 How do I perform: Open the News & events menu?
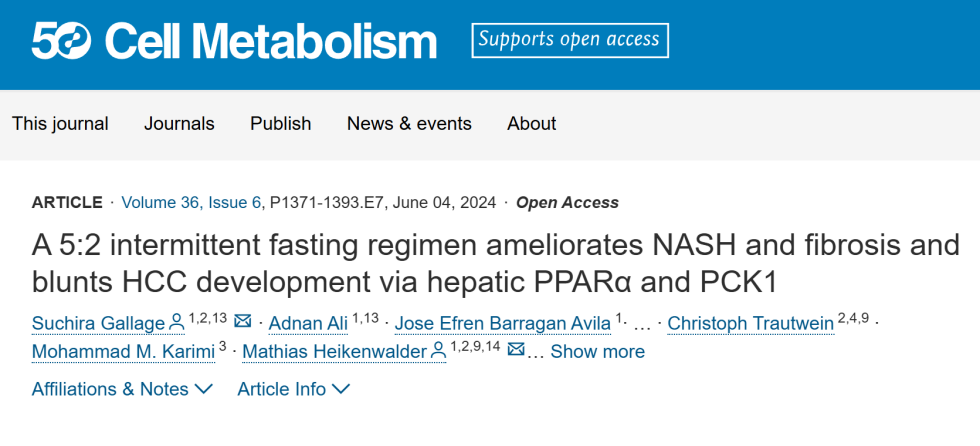tap(409, 124)
